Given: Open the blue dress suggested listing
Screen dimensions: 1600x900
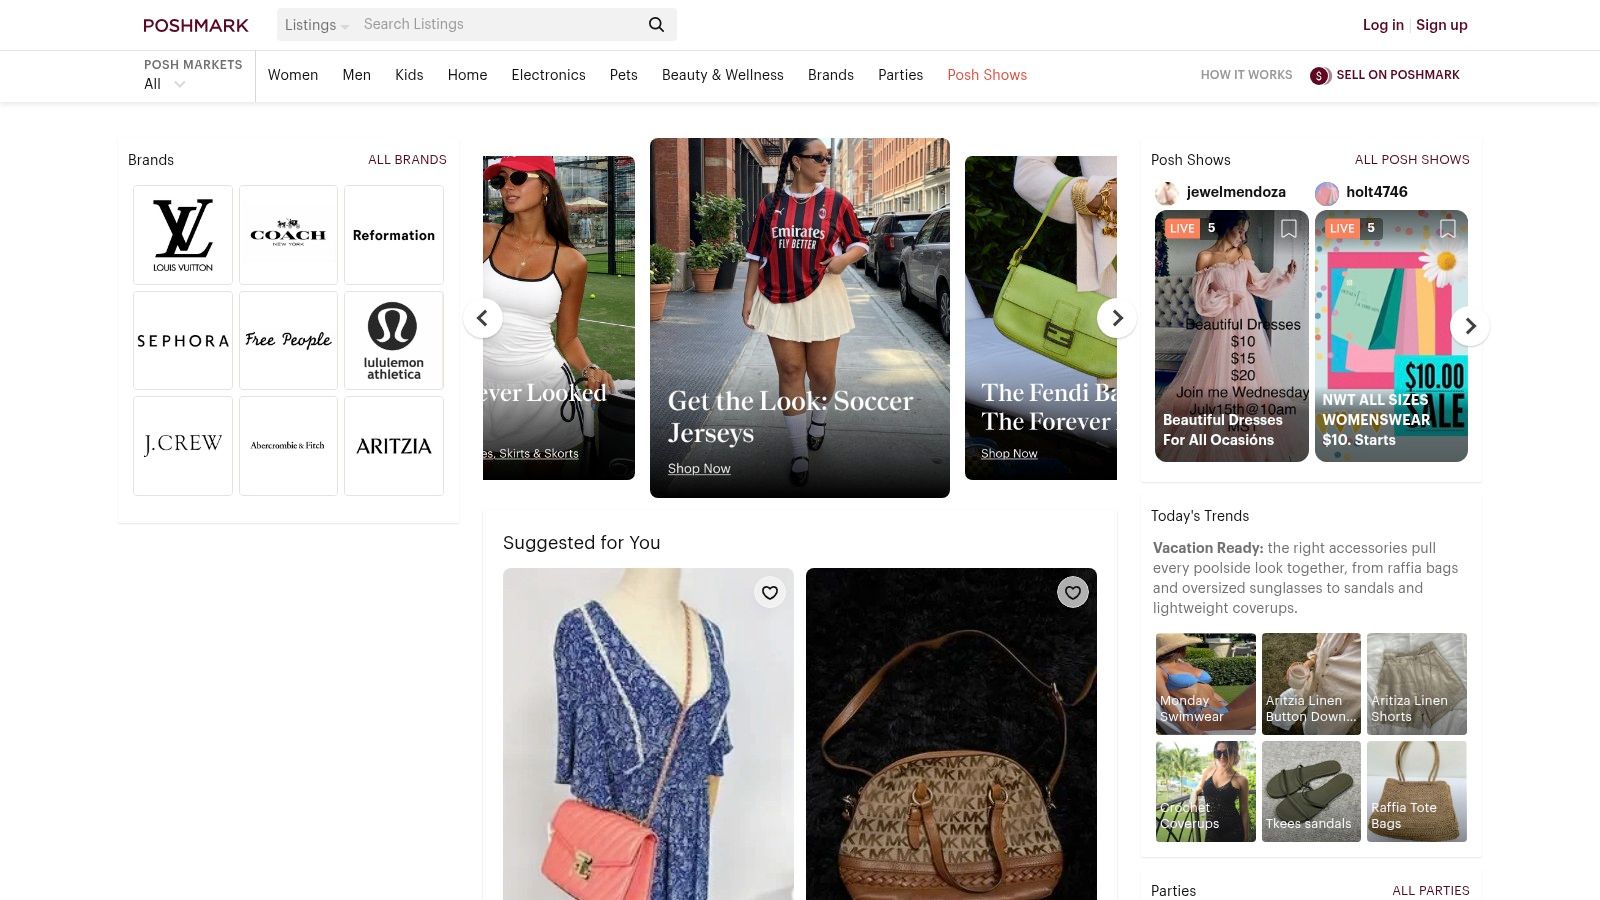Looking at the screenshot, I should point(648,734).
